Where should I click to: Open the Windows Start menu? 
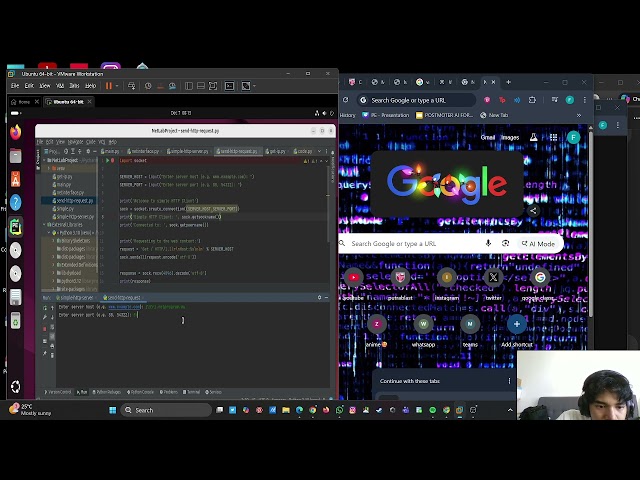tap(113, 410)
